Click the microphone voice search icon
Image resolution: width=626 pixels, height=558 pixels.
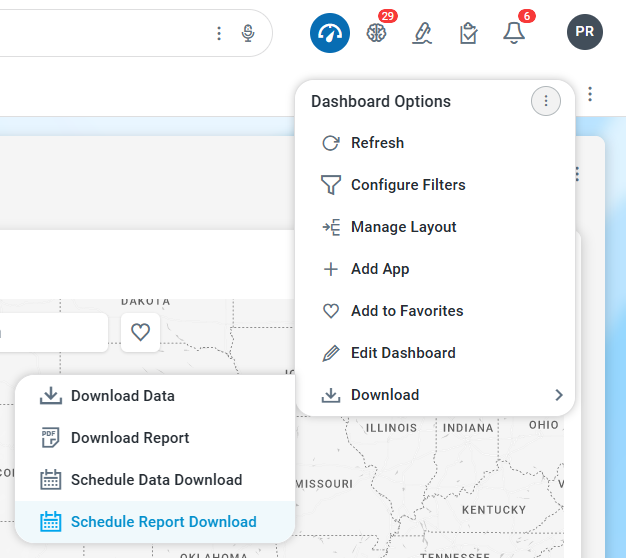248,34
